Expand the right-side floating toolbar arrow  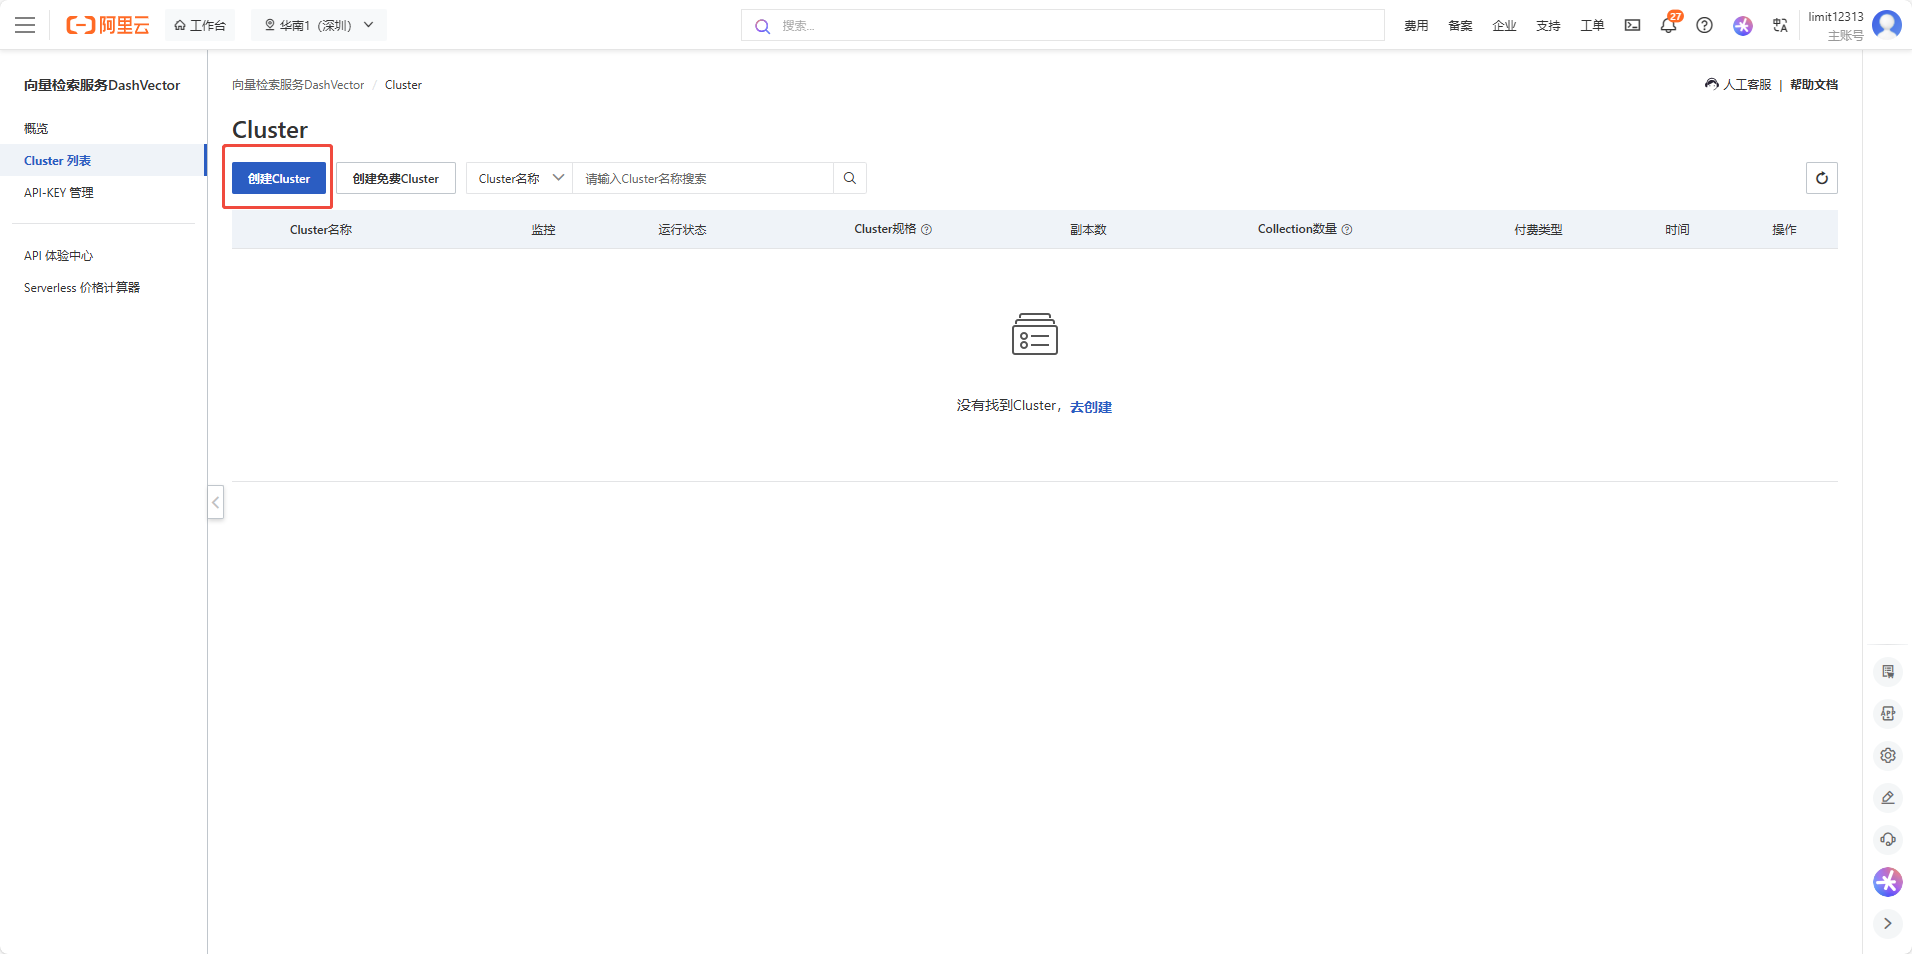(1887, 923)
